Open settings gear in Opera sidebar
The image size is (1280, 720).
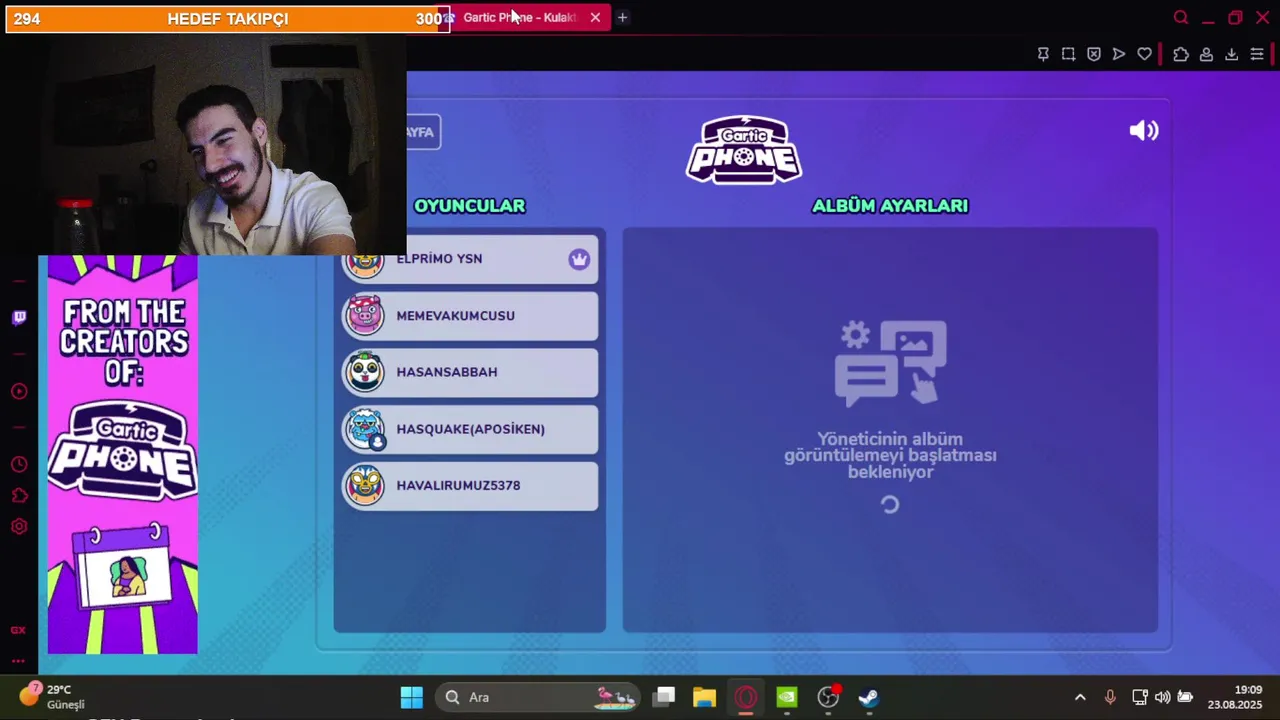[x=19, y=527]
